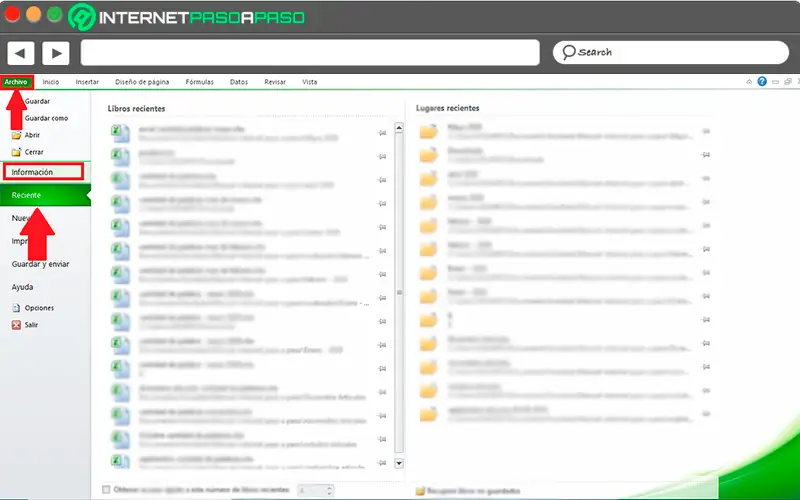Minimize the ribbon with the caret icon
Viewport: 800px width, 500px height.
pyautogui.click(x=749, y=82)
